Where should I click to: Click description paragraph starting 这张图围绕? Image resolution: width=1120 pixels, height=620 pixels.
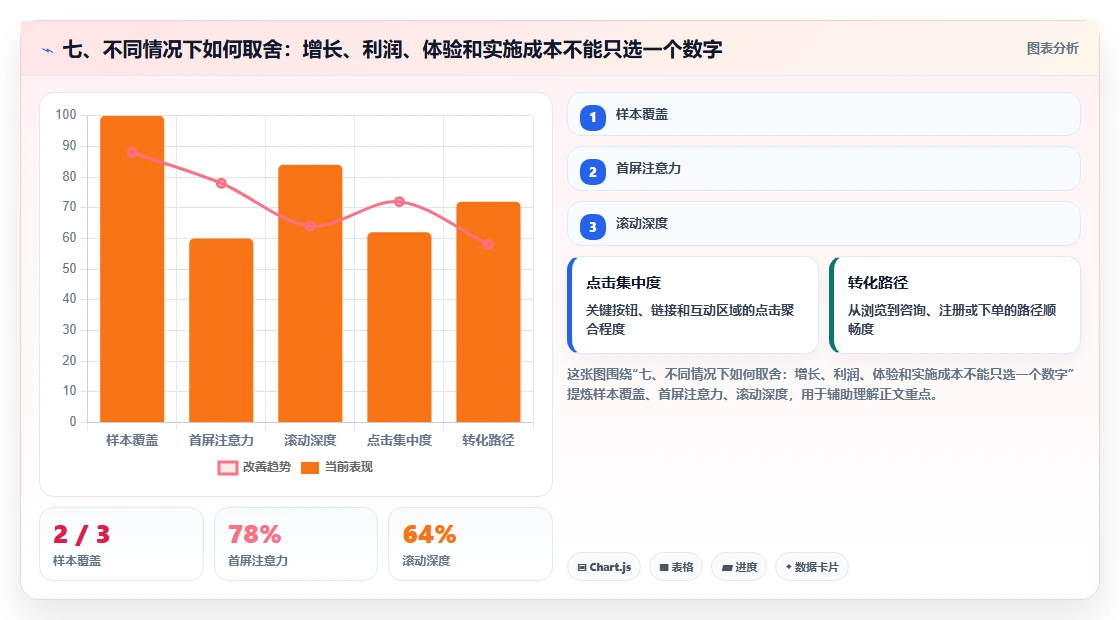coord(821,384)
